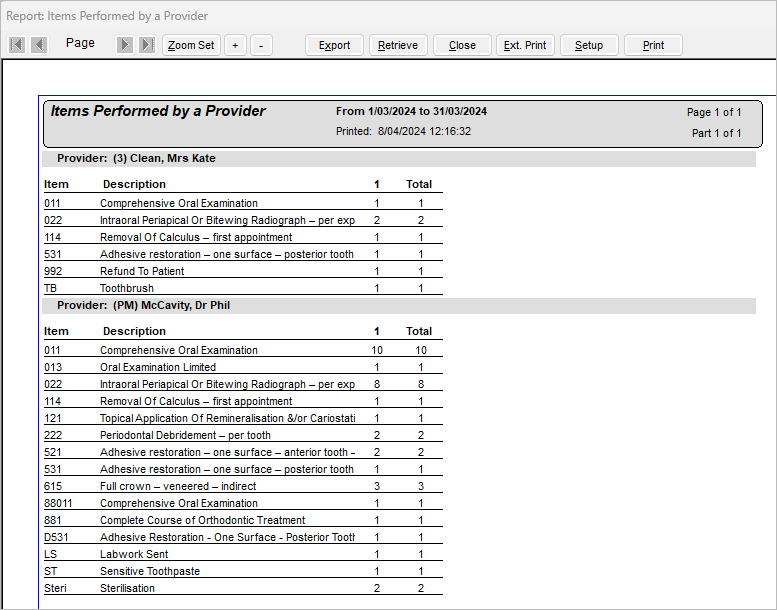Print the report
The image size is (777, 610).
coord(653,45)
